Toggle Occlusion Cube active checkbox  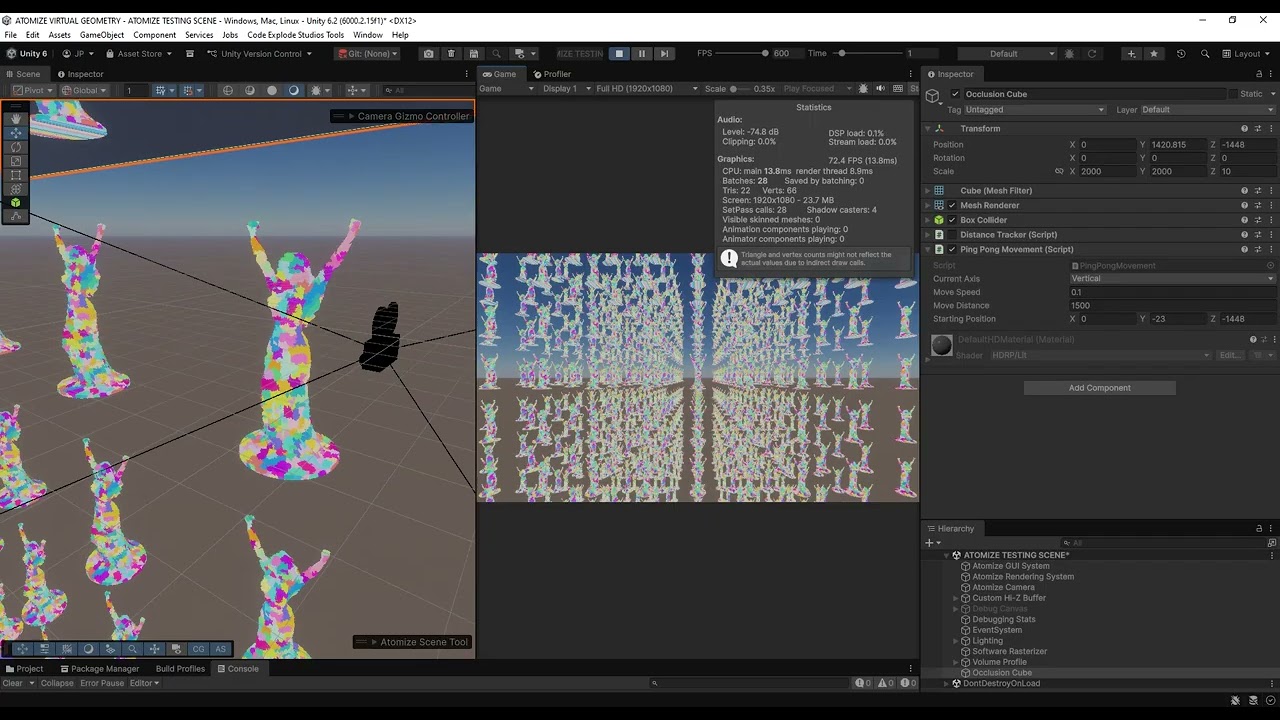(955, 95)
